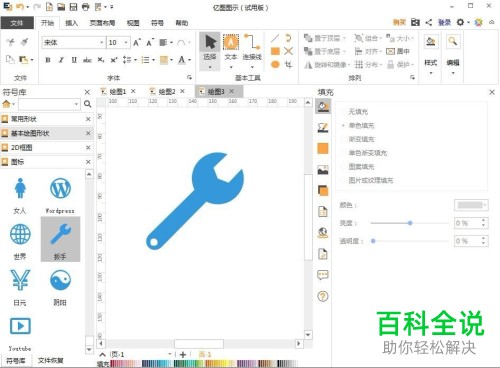The image size is (500, 368).
Task: Toggle italic formatting
Action: coord(61,60)
